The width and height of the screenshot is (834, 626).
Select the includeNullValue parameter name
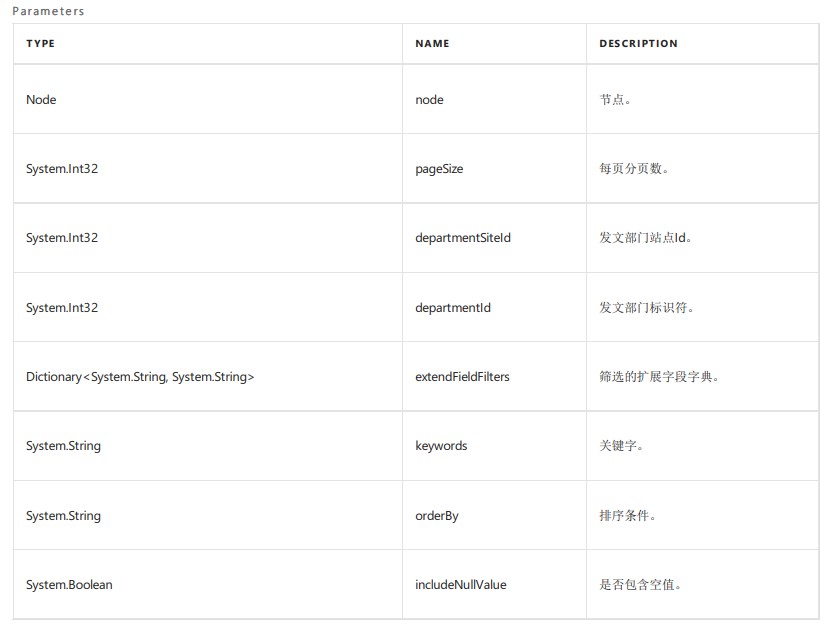pos(461,585)
